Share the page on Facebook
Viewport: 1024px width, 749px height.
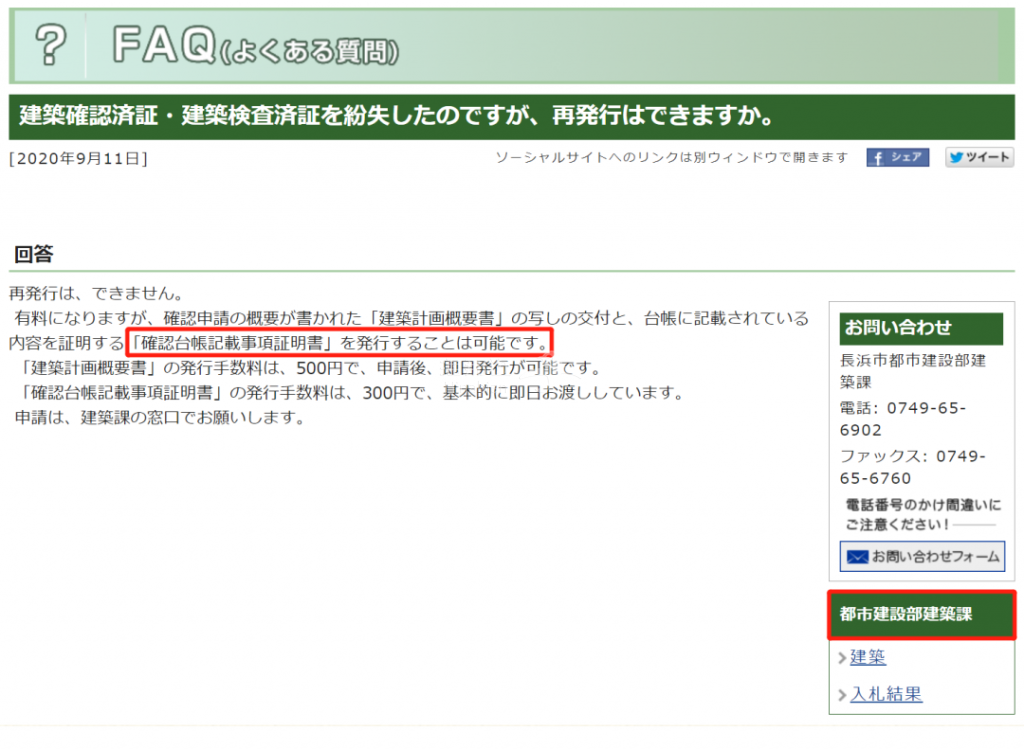click(897, 157)
